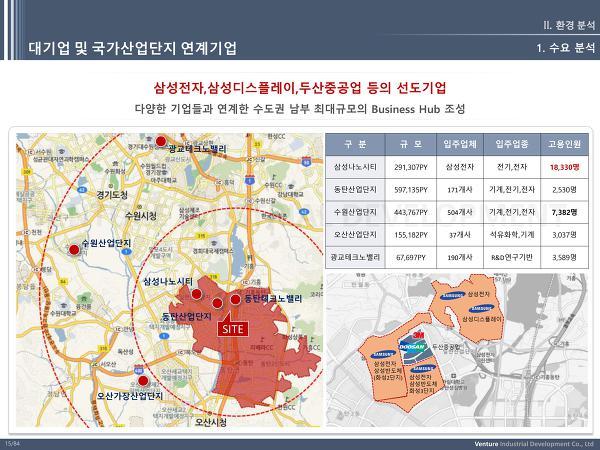Image resolution: width=600 pixels, height=450 pixels.
Task: Click the 규모 table header
Action: click(411, 144)
